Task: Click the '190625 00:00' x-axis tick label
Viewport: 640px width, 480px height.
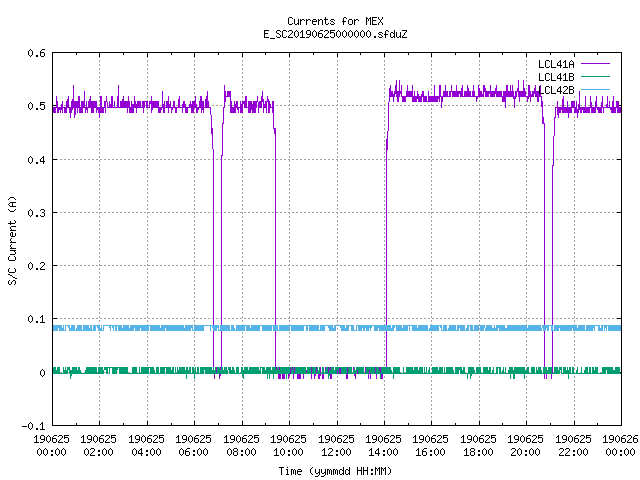Action: click(51, 446)
